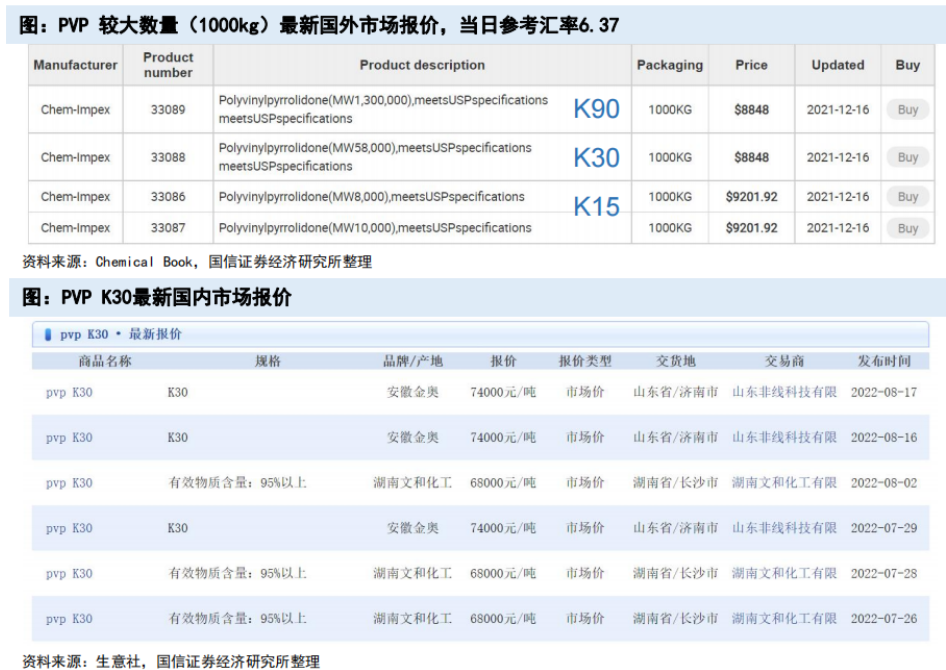
Task: Select the Product number column header
Action: (x=168, y=65)
